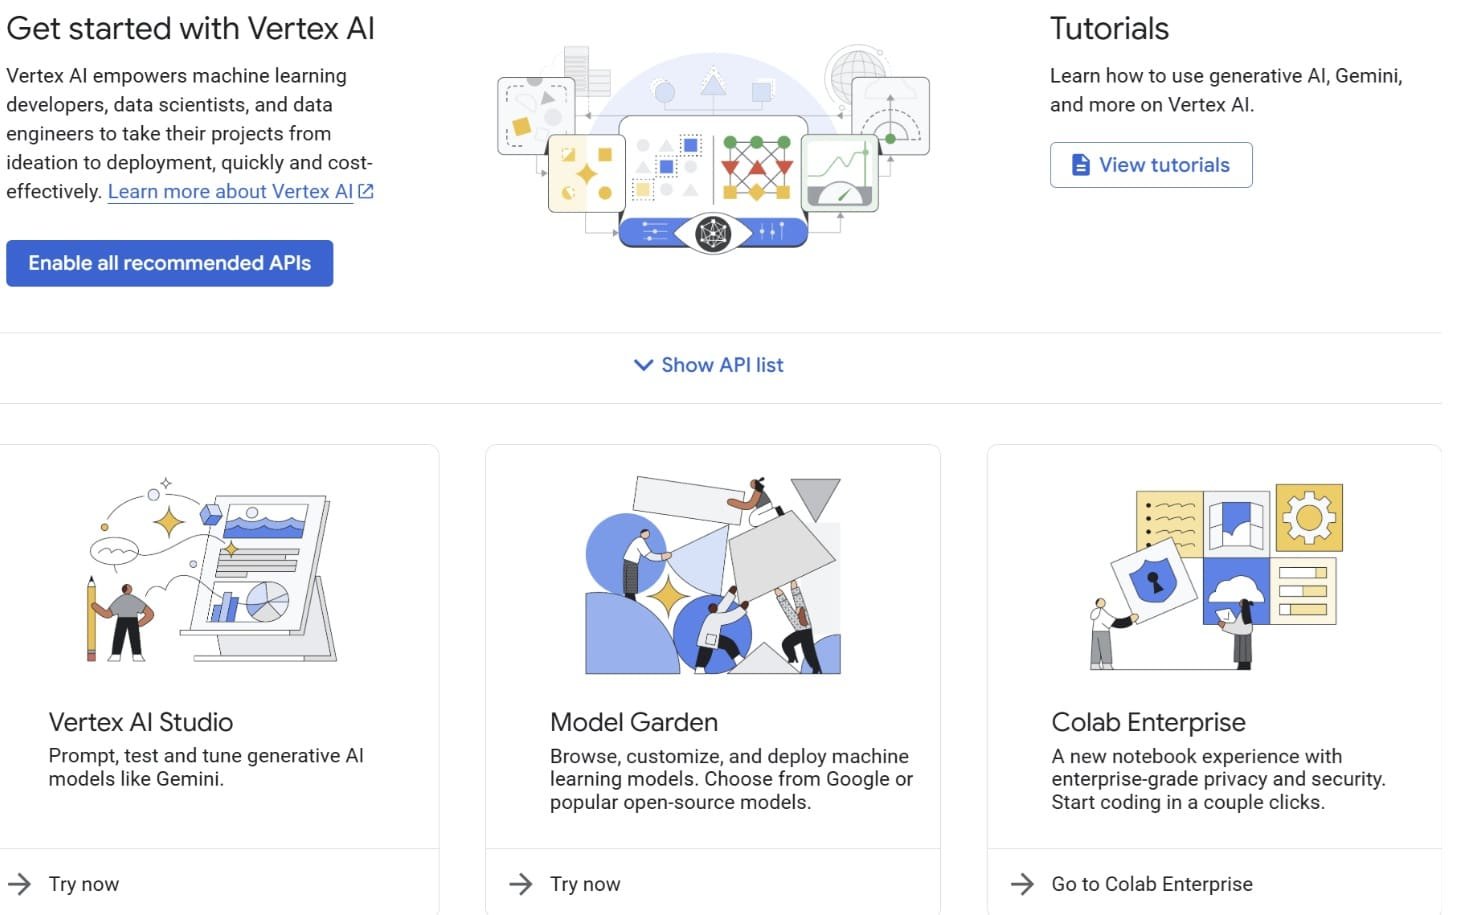Click the View tutorials button
The height and width of the screenshot is (915, 1459).
pos(1150,165)
